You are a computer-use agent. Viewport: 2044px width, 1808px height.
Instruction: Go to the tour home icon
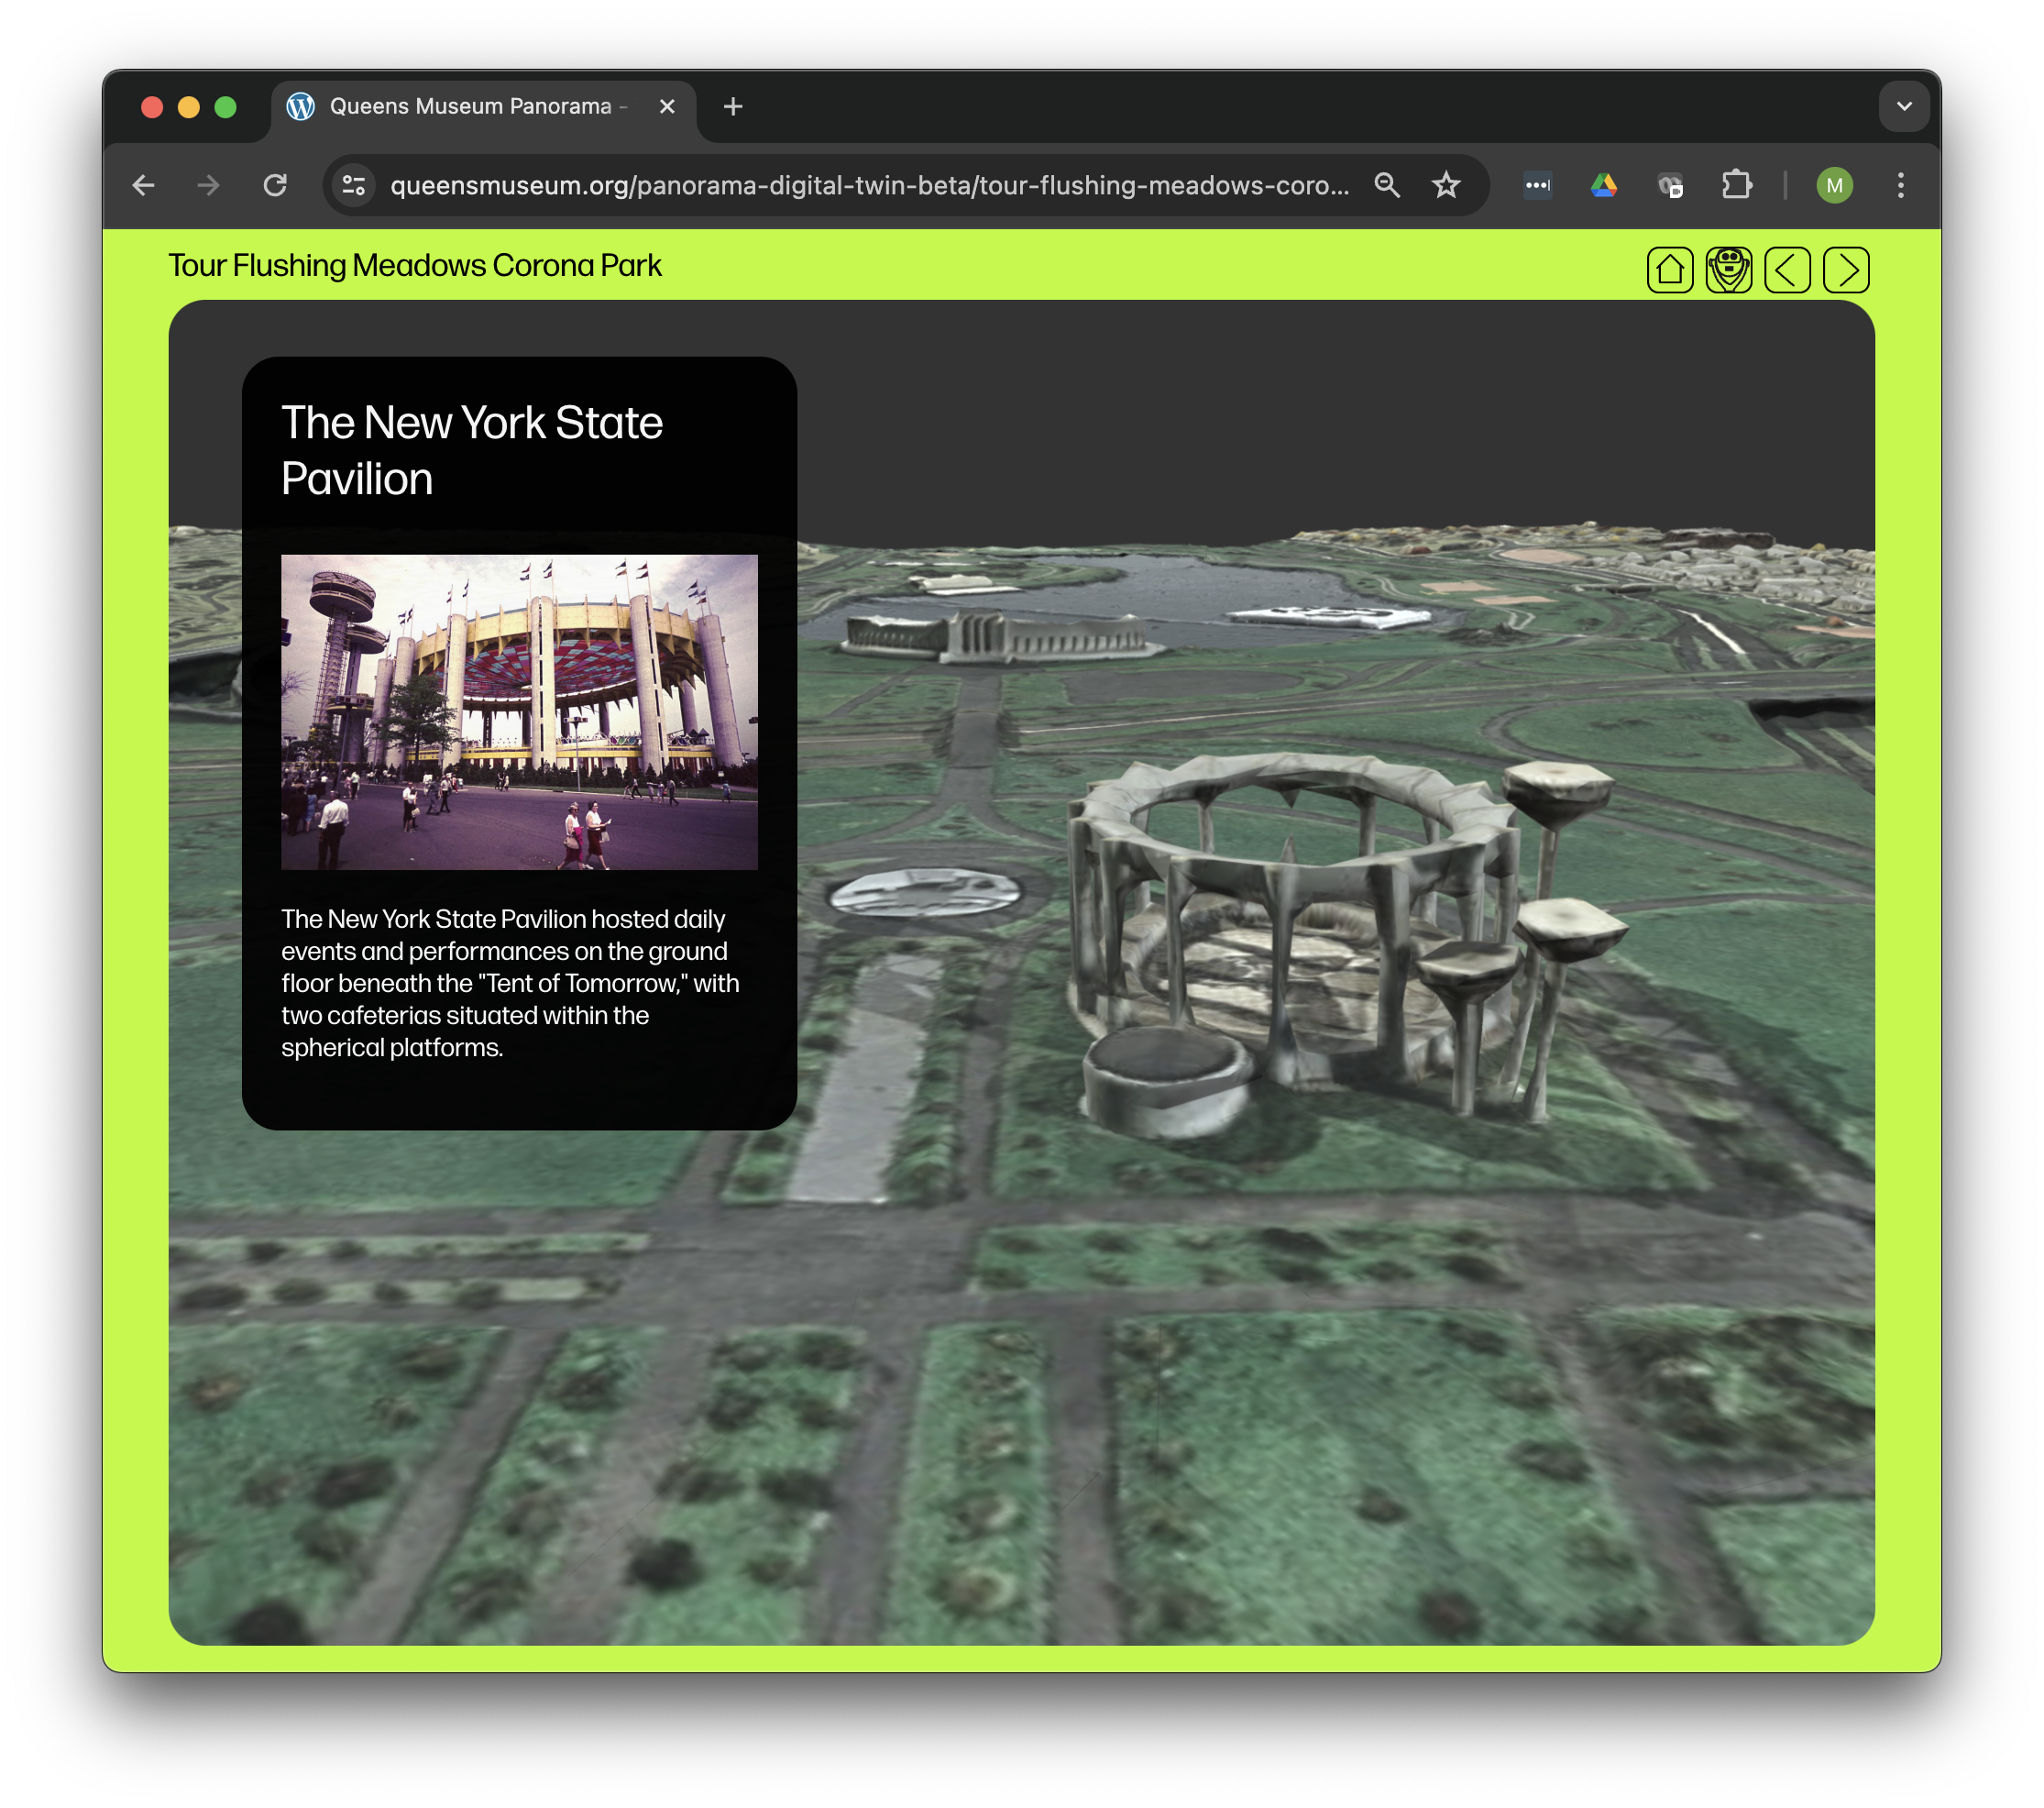point(1670,270)
